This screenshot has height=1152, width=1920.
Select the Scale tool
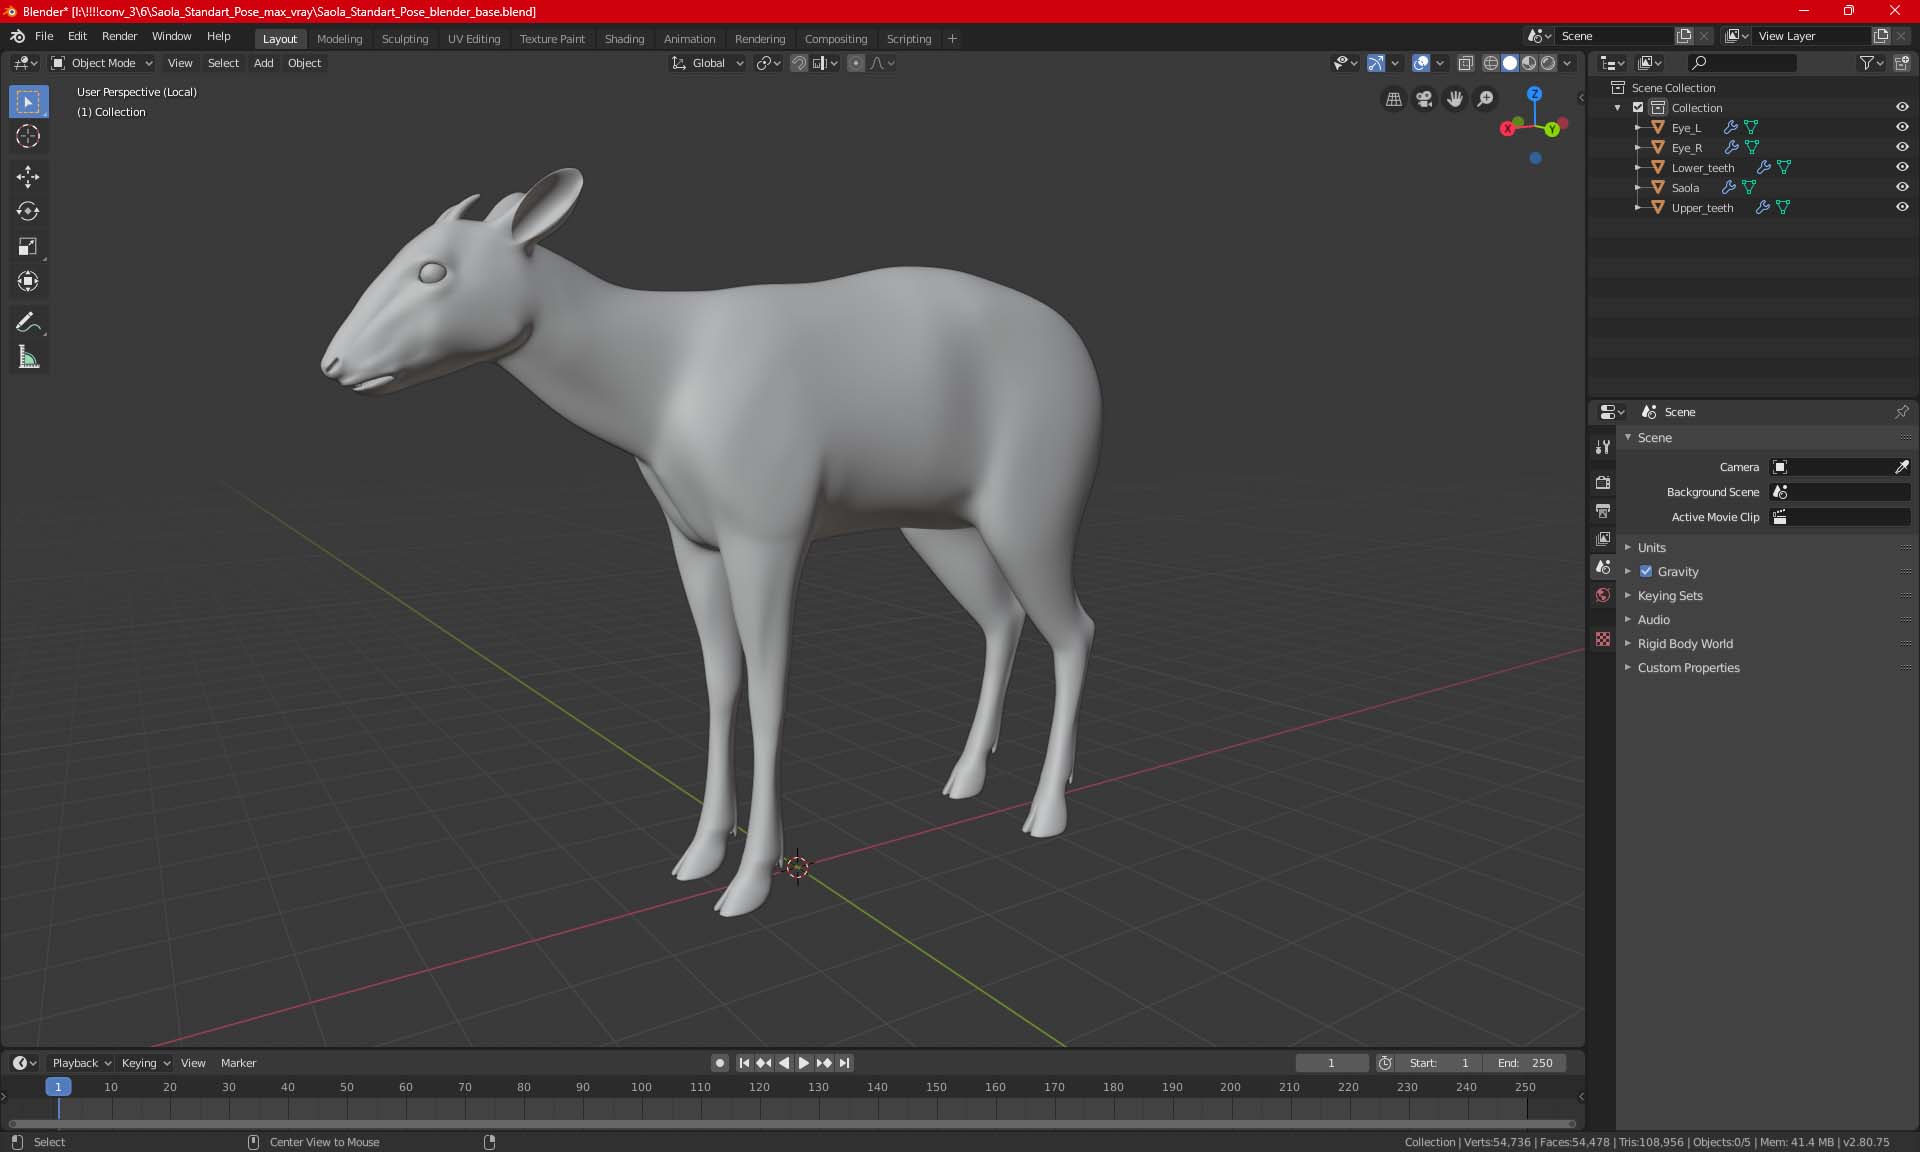(x=28, y=246)
